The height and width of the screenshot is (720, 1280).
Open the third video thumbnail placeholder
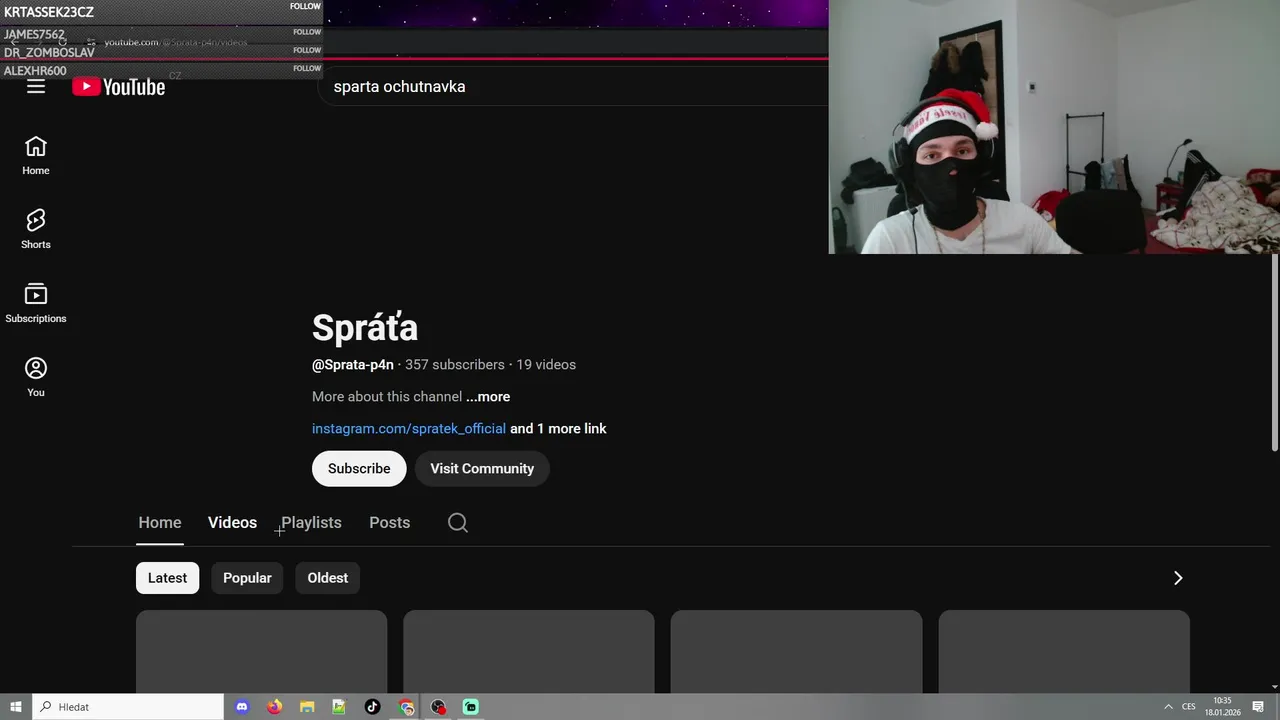click(796, 652)
